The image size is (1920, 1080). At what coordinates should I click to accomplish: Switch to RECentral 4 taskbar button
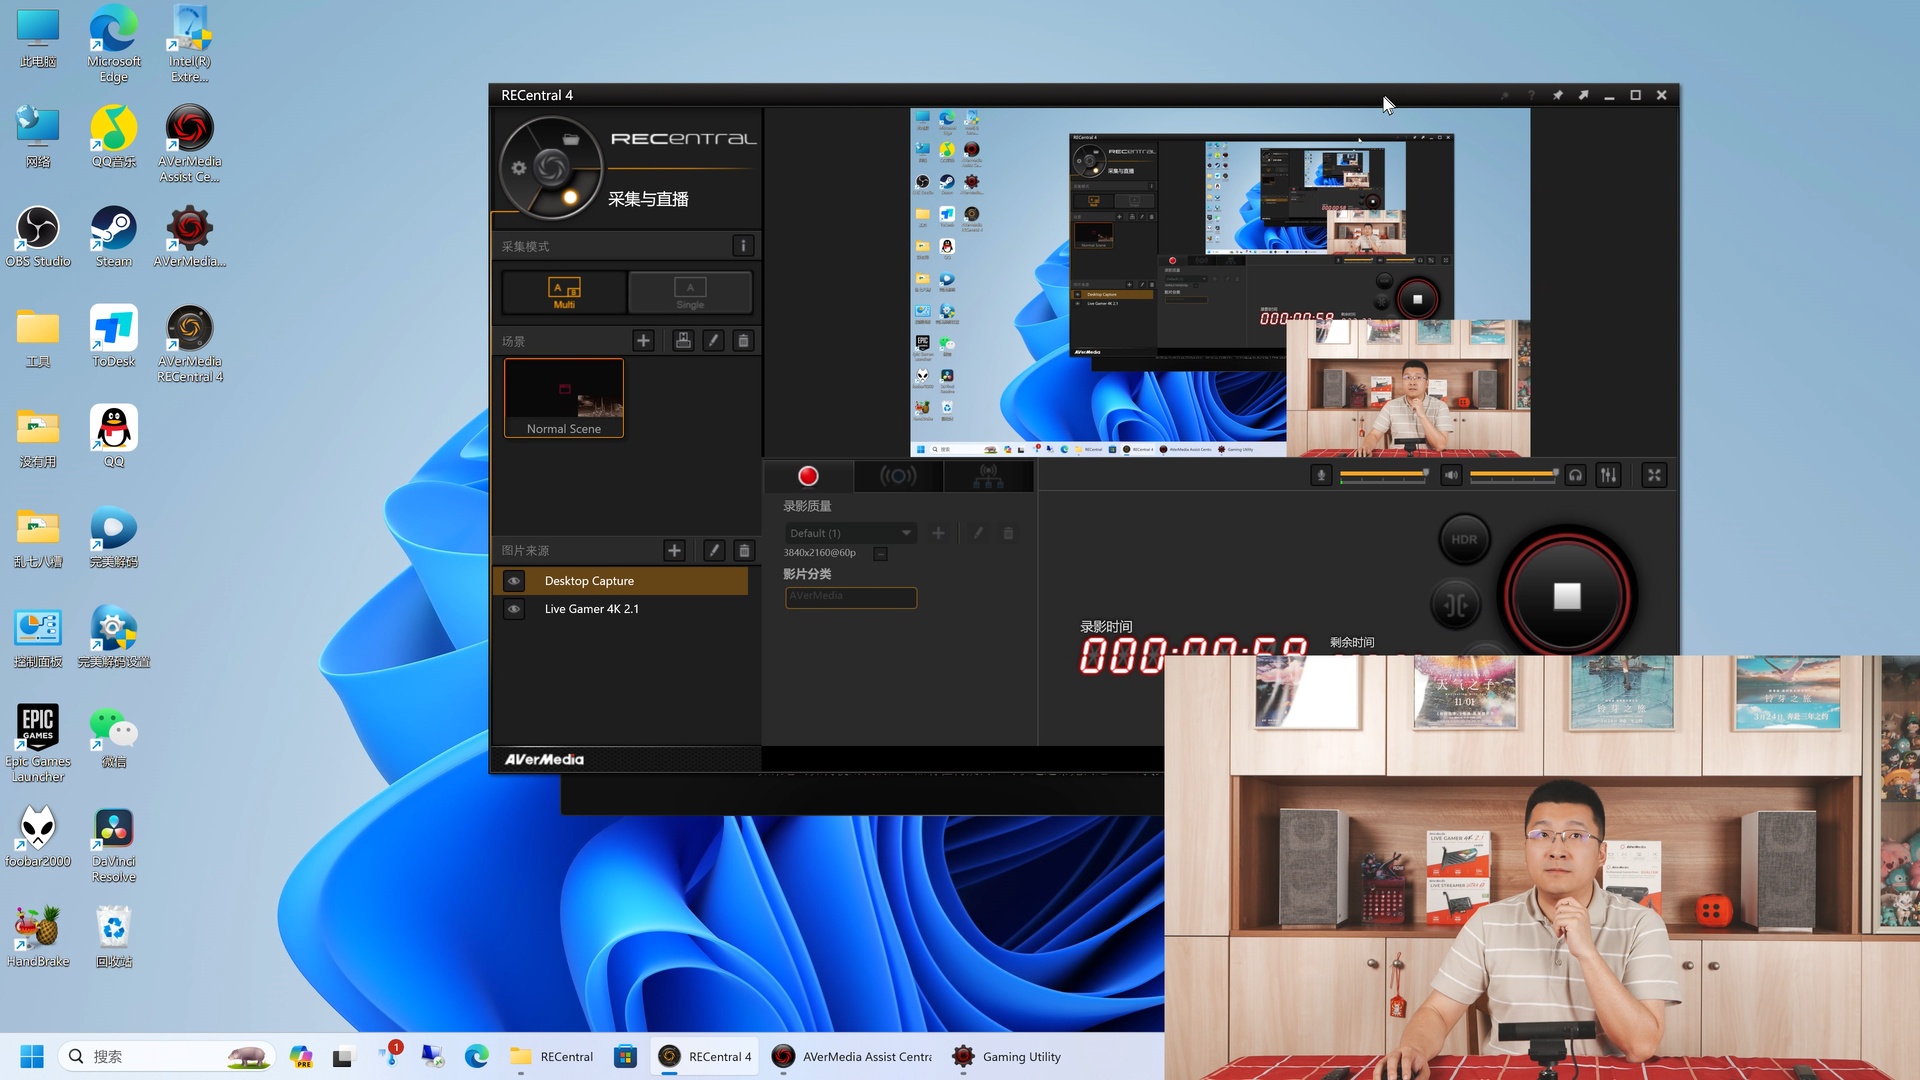click(x=704, y=1056)
